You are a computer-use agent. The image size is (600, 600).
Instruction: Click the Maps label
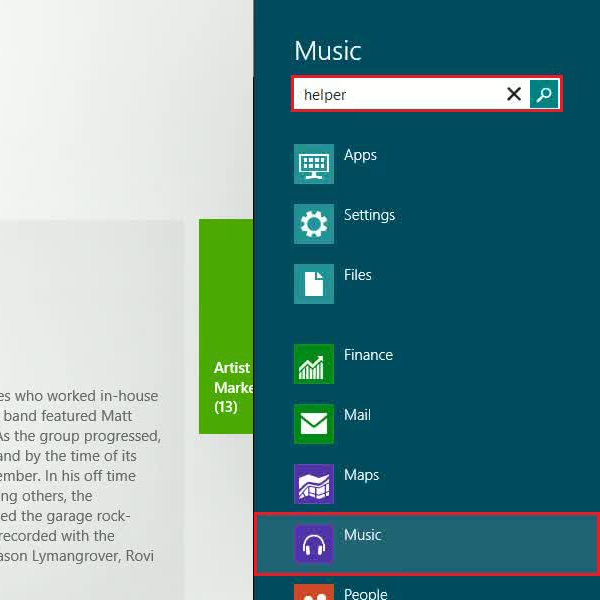click(x=361, y=476)
